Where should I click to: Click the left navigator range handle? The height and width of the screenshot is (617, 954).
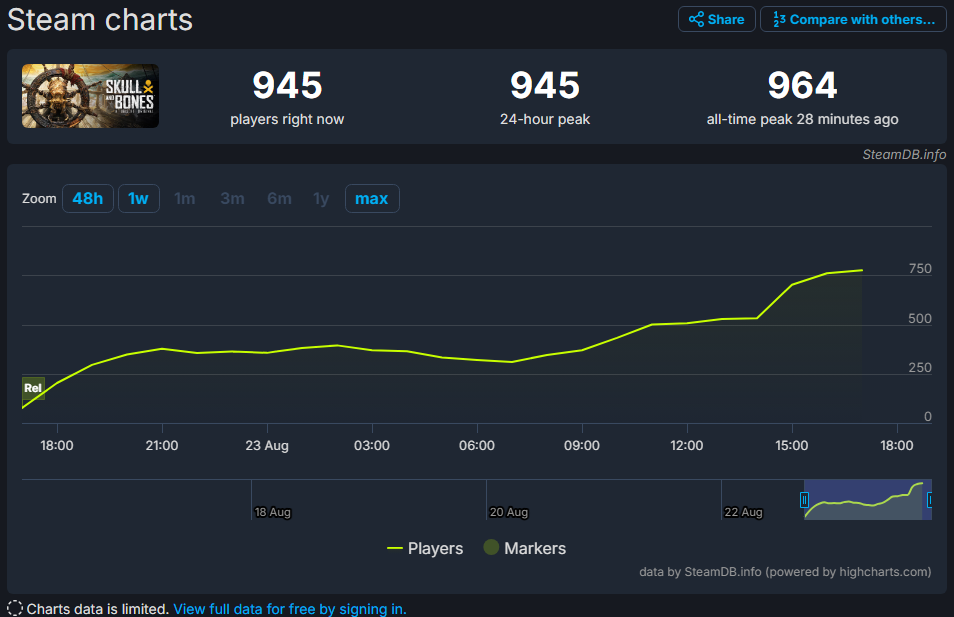point(804,500)
